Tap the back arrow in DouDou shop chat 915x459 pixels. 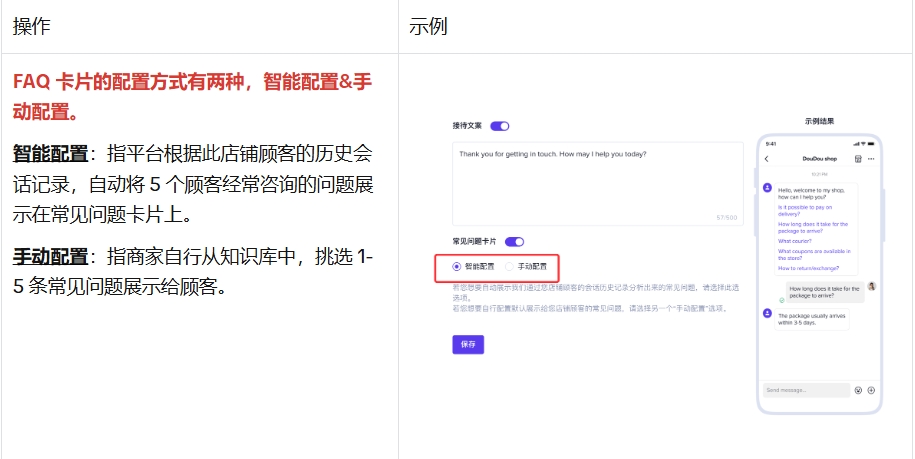tap(766, 159)
